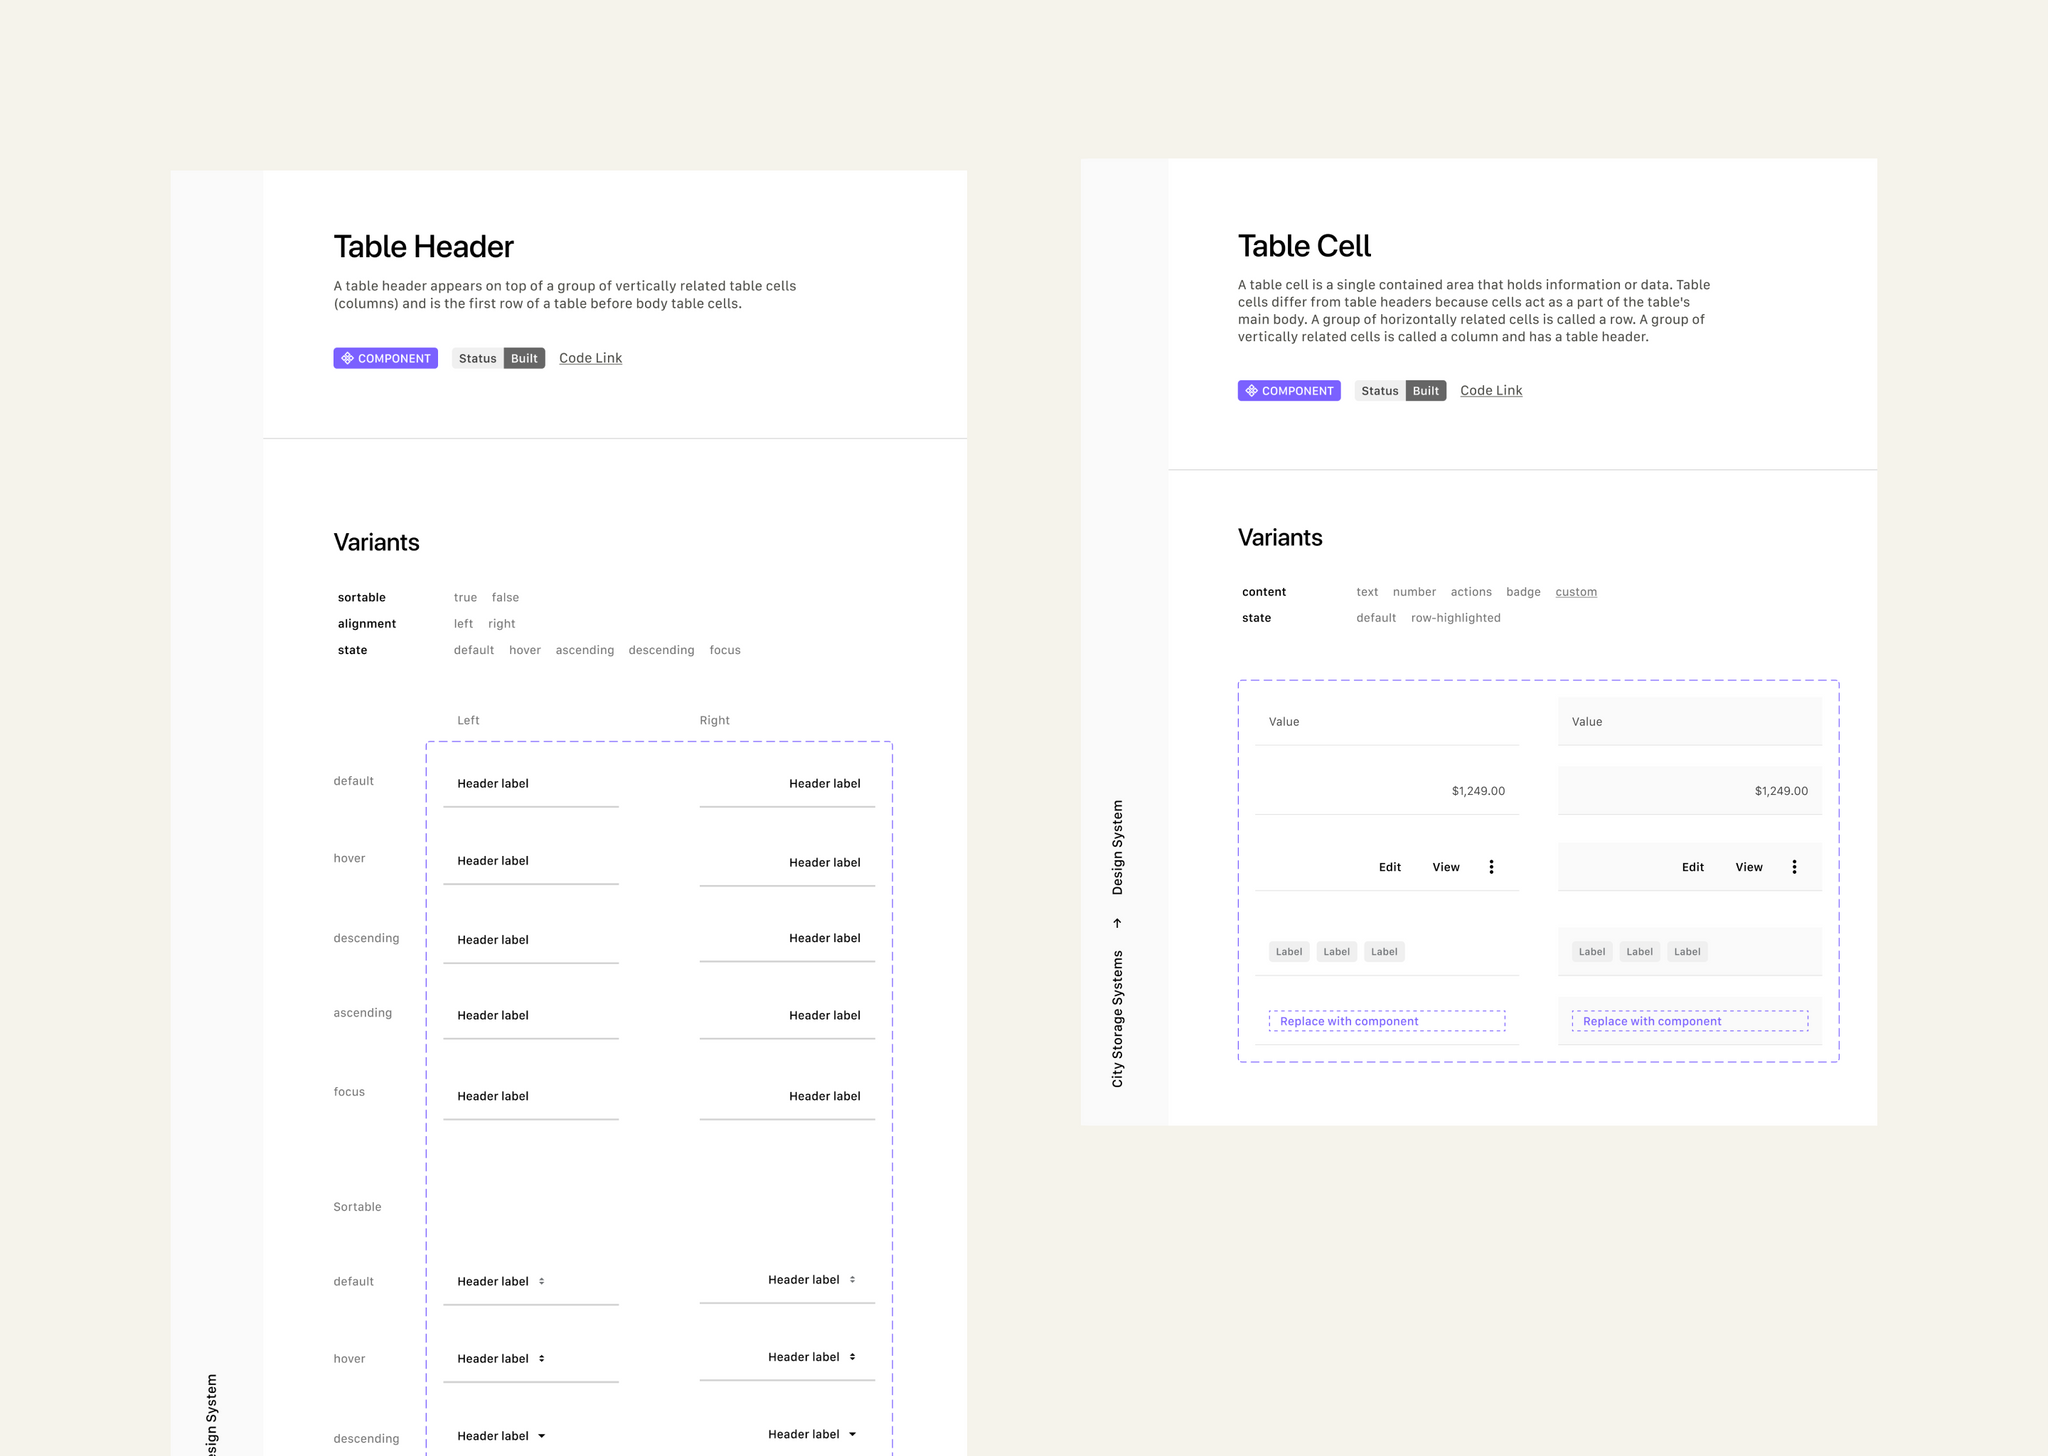This screenshot has width=2048, height=1456.
Task: Follow the underlined custom content link
Action: (1575, 592)
